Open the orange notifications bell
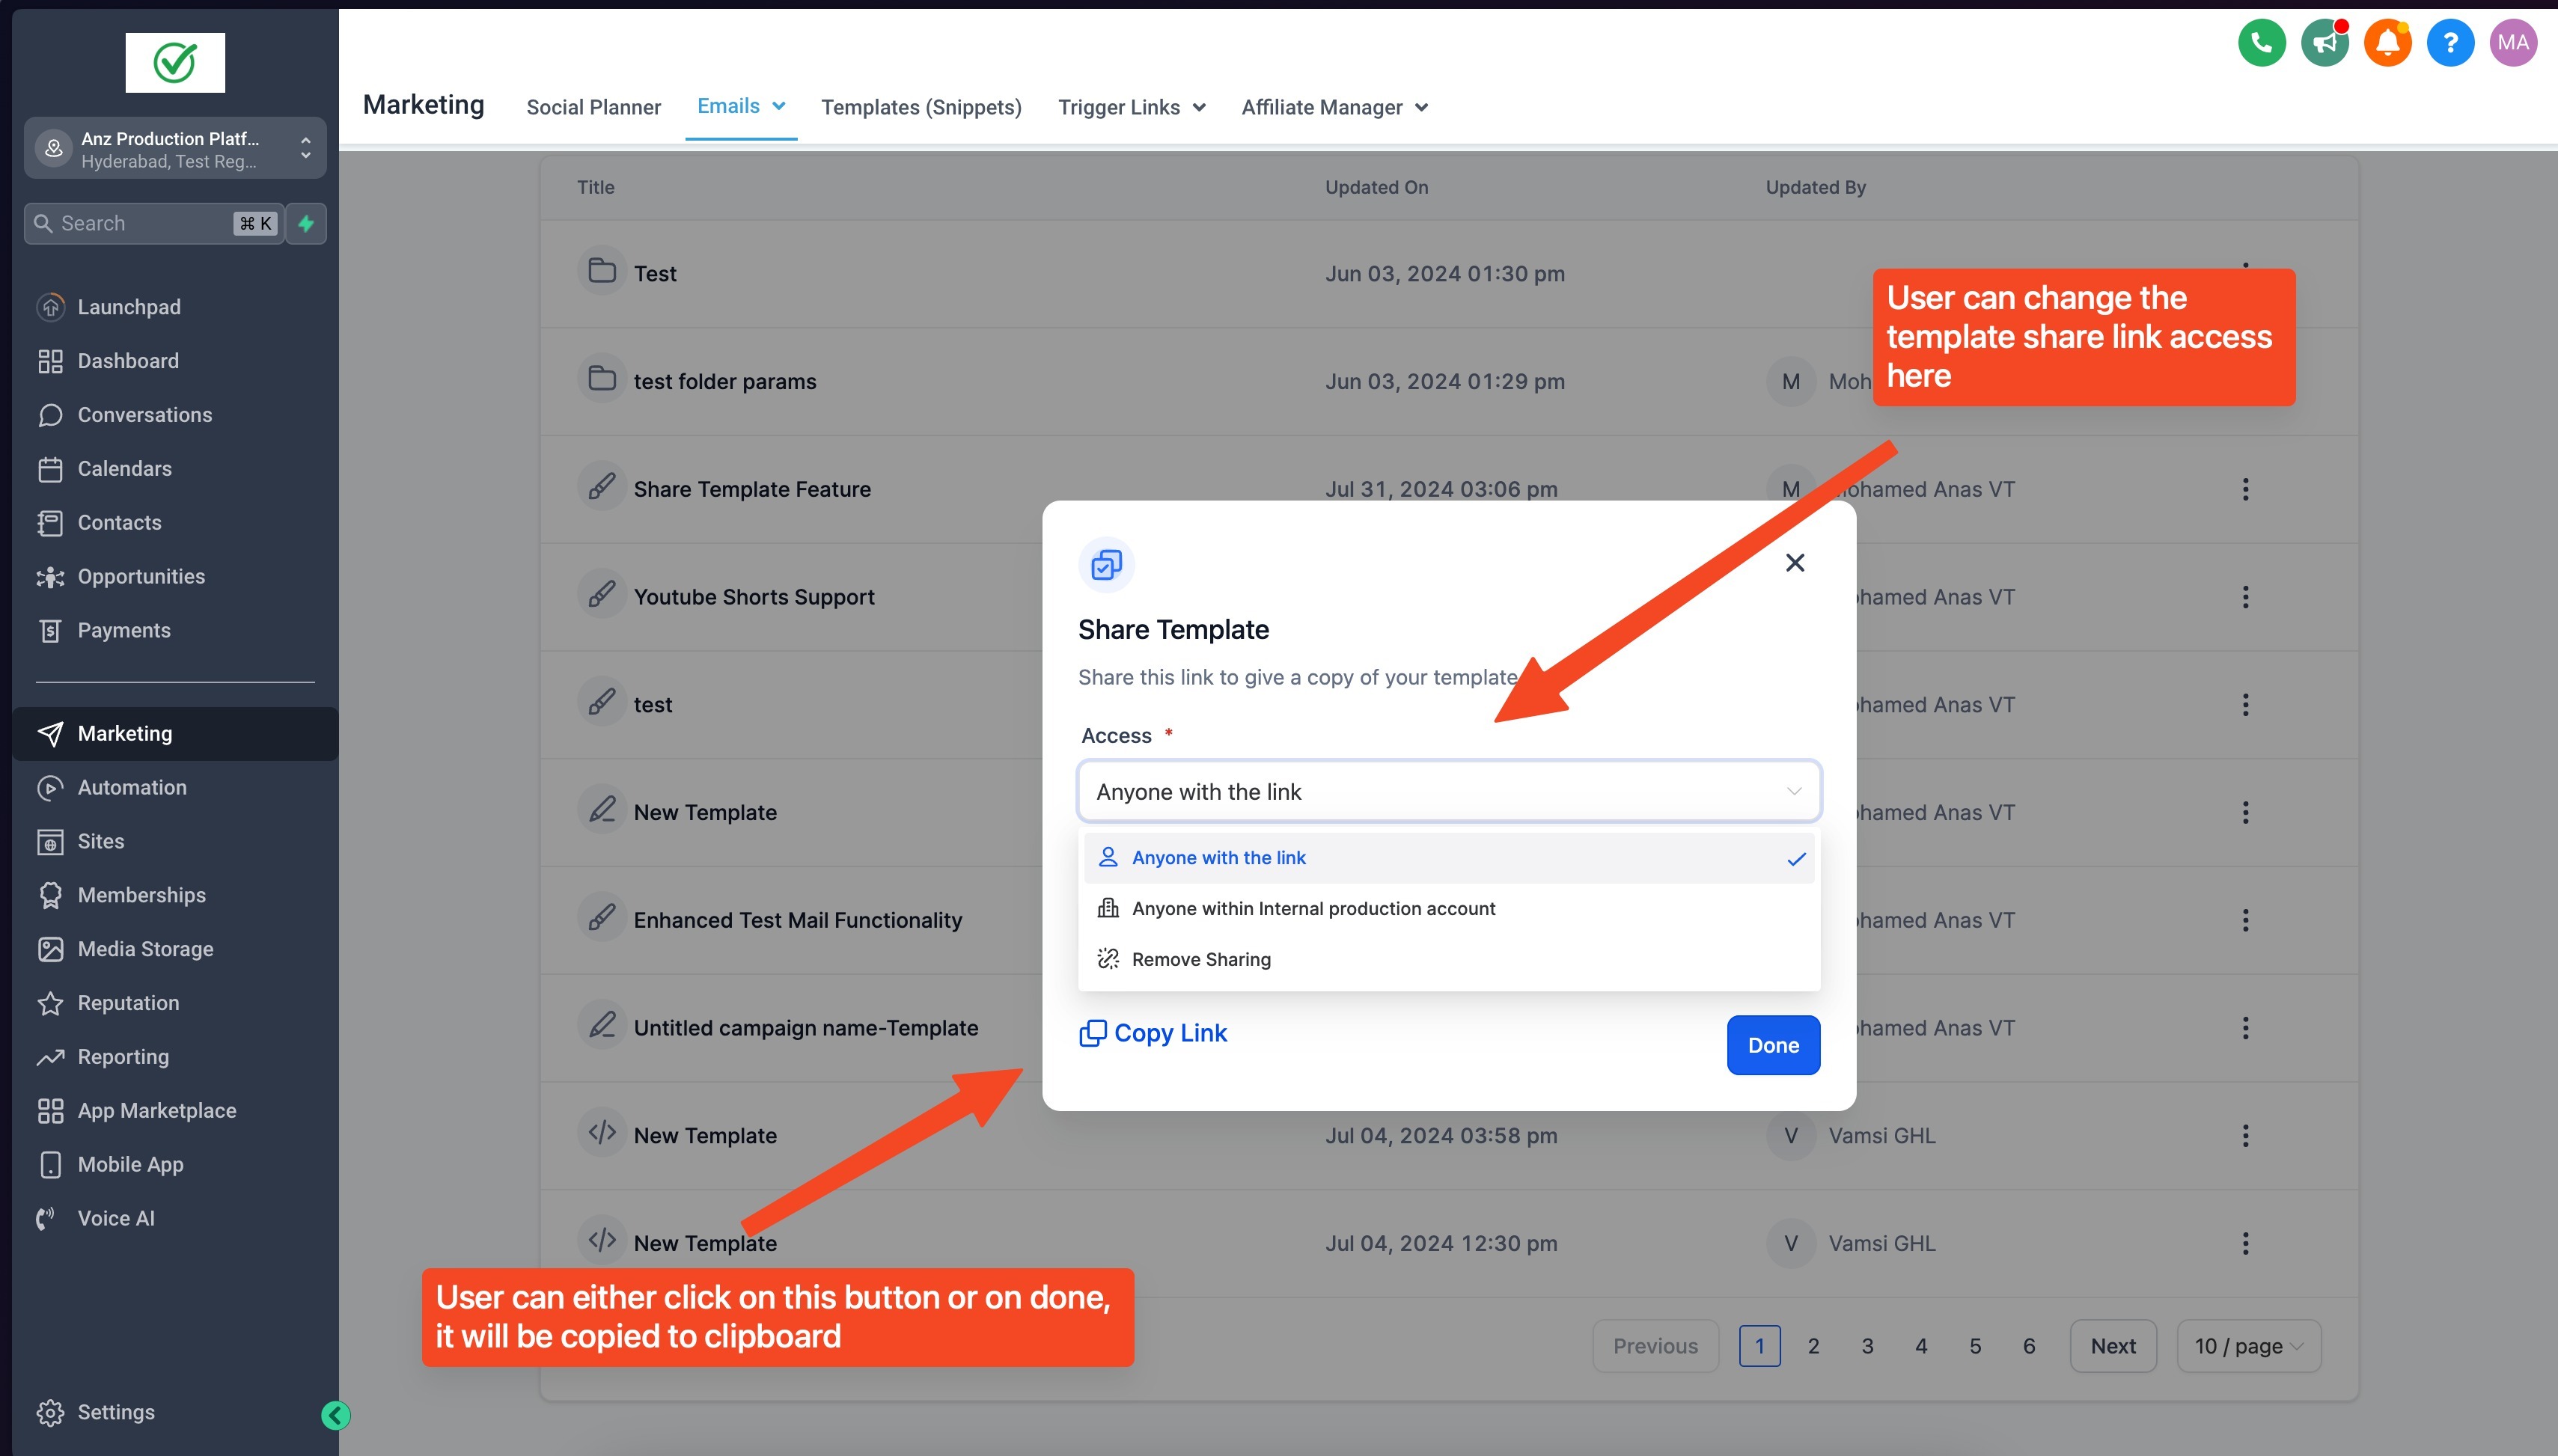 2387,43
